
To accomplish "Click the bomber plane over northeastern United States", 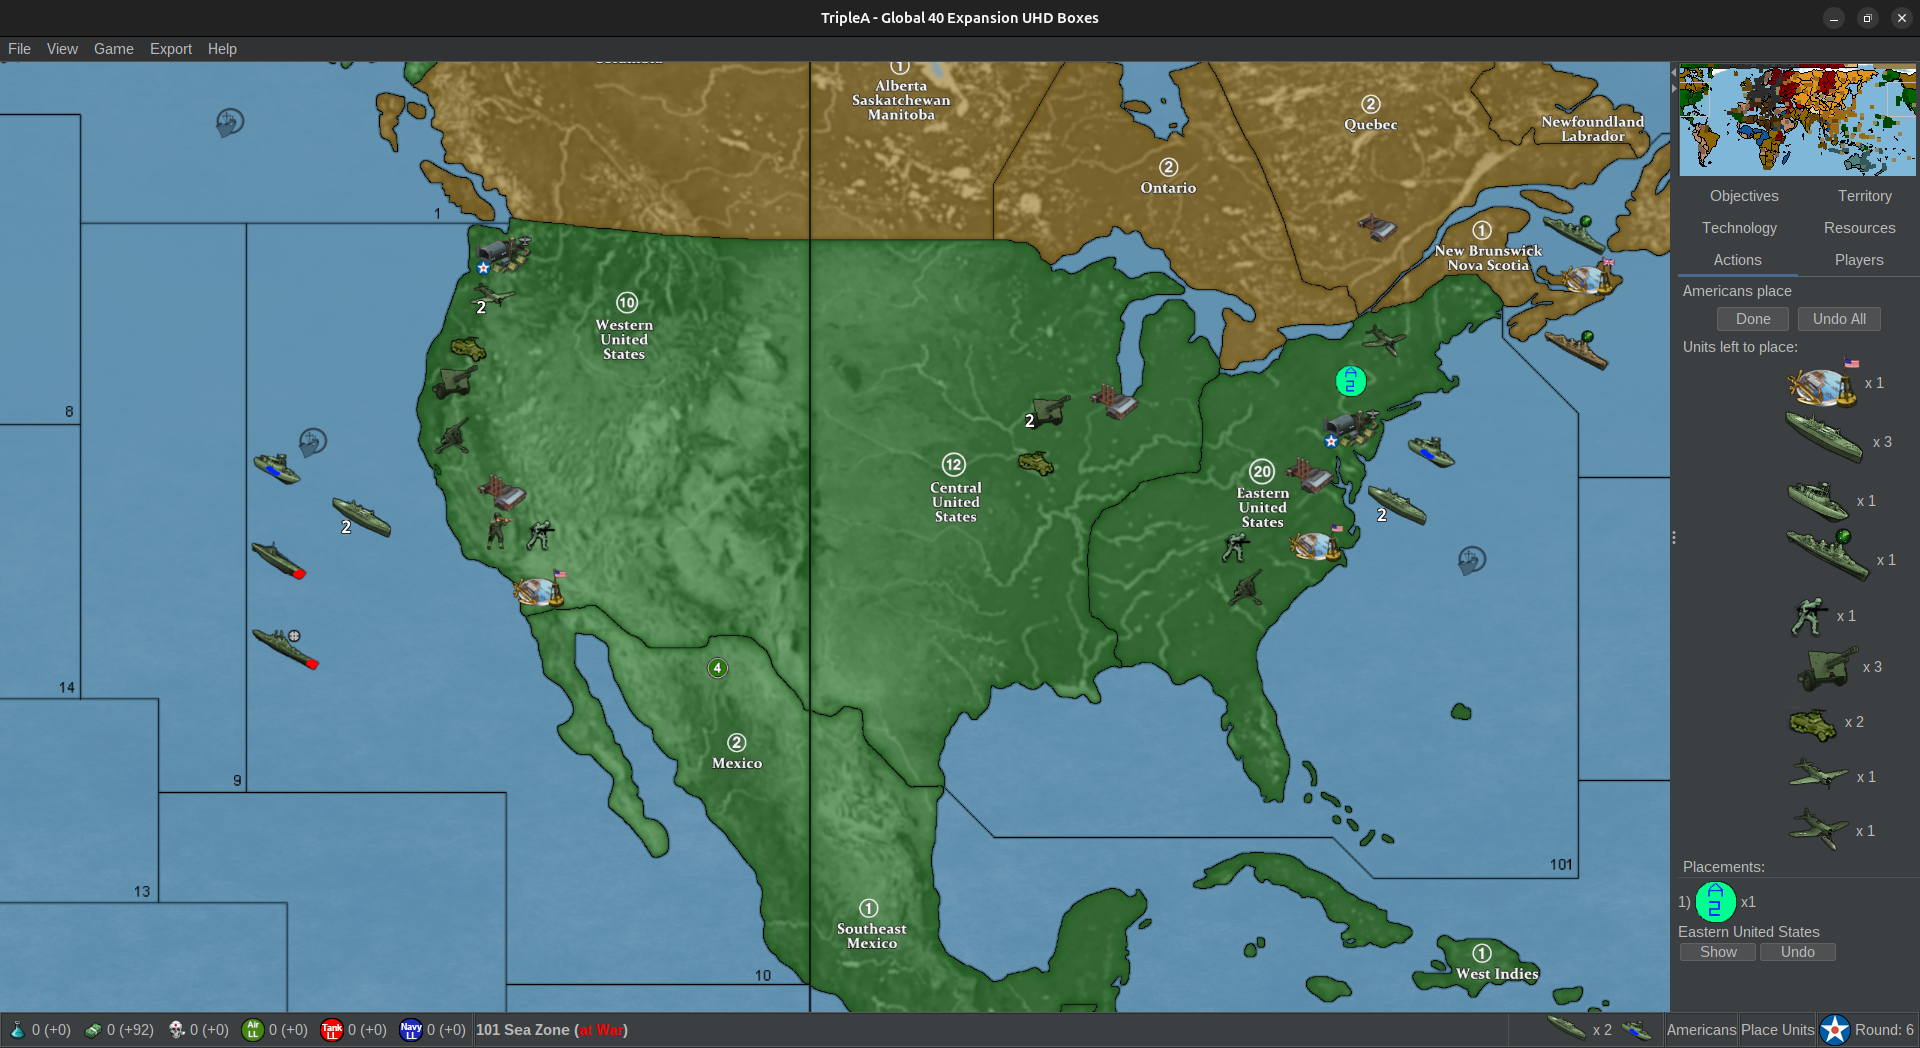I will (x=1384, y=339).
